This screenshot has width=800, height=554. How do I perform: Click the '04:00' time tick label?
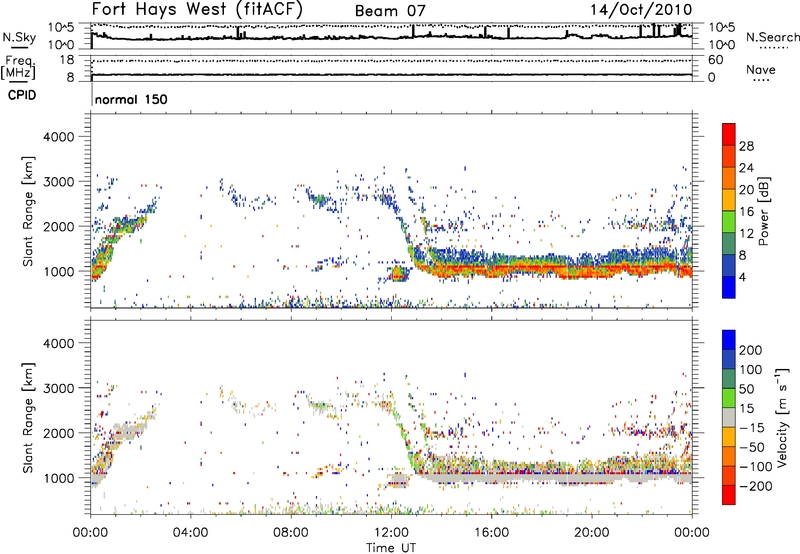[190, 533]
